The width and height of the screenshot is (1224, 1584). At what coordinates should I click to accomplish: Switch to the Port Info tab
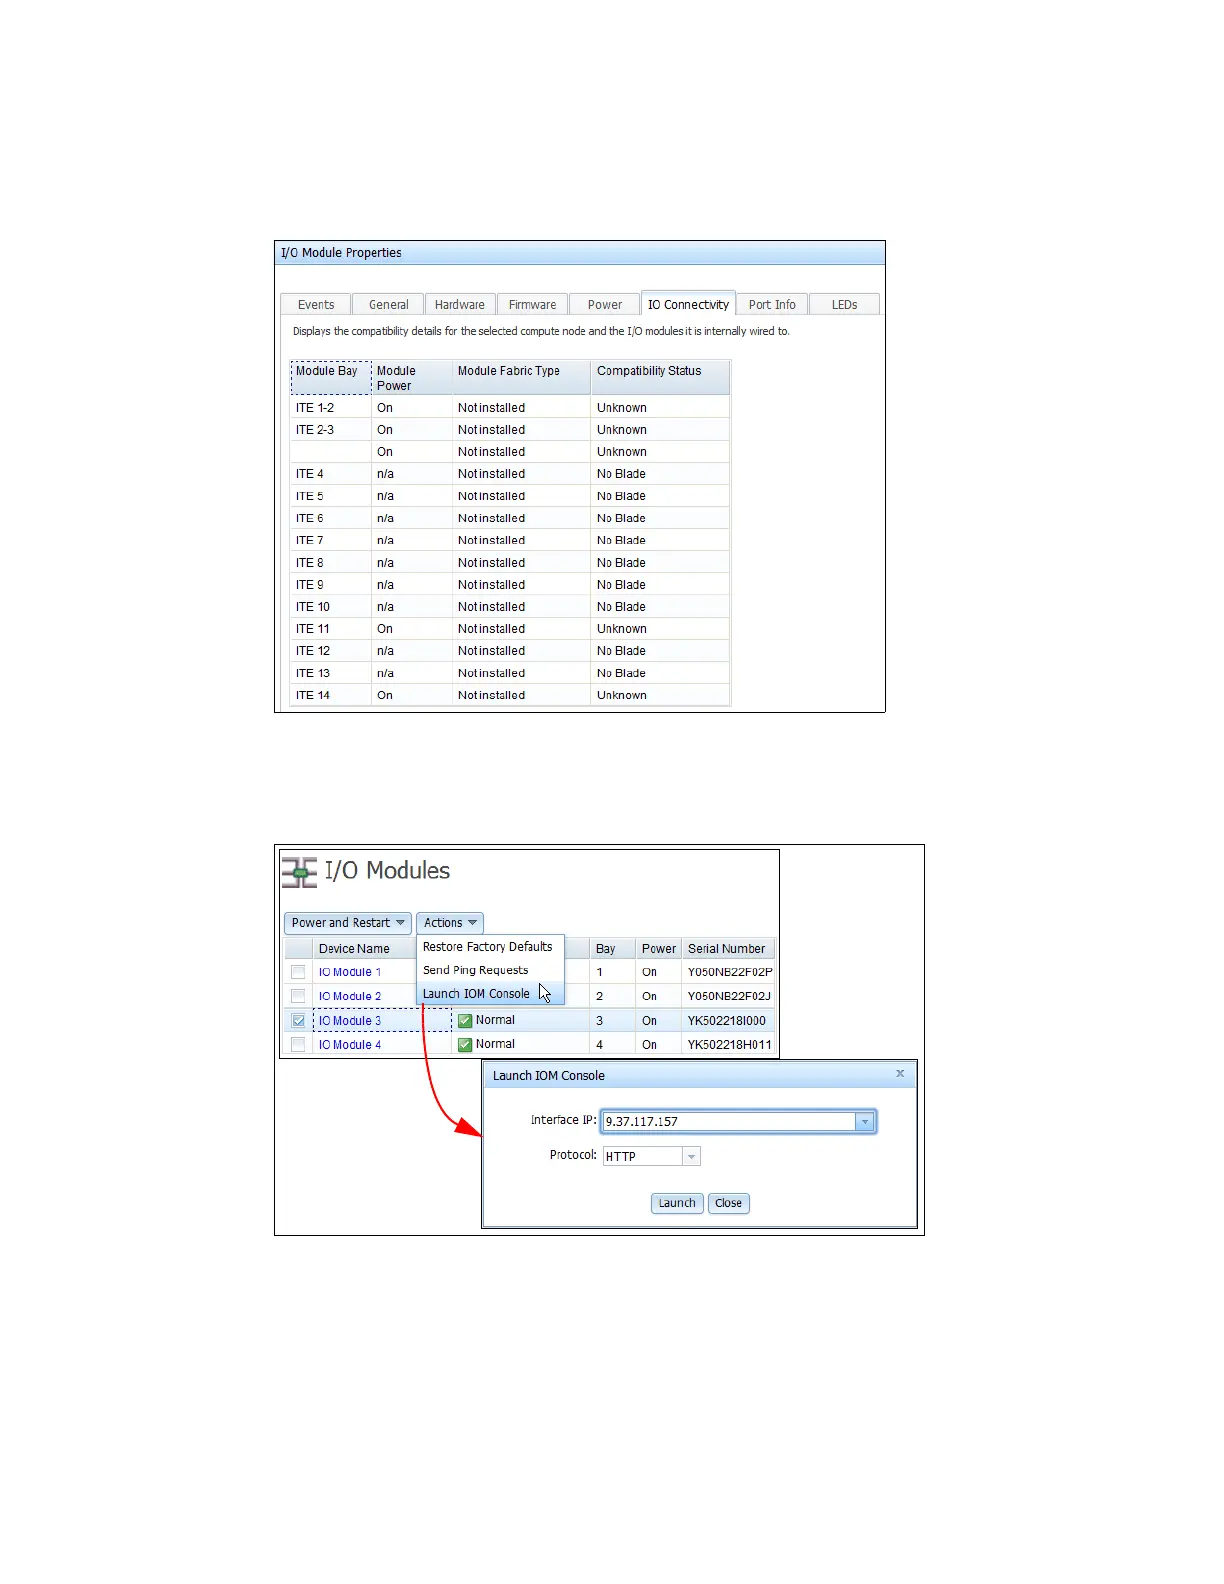772,305
